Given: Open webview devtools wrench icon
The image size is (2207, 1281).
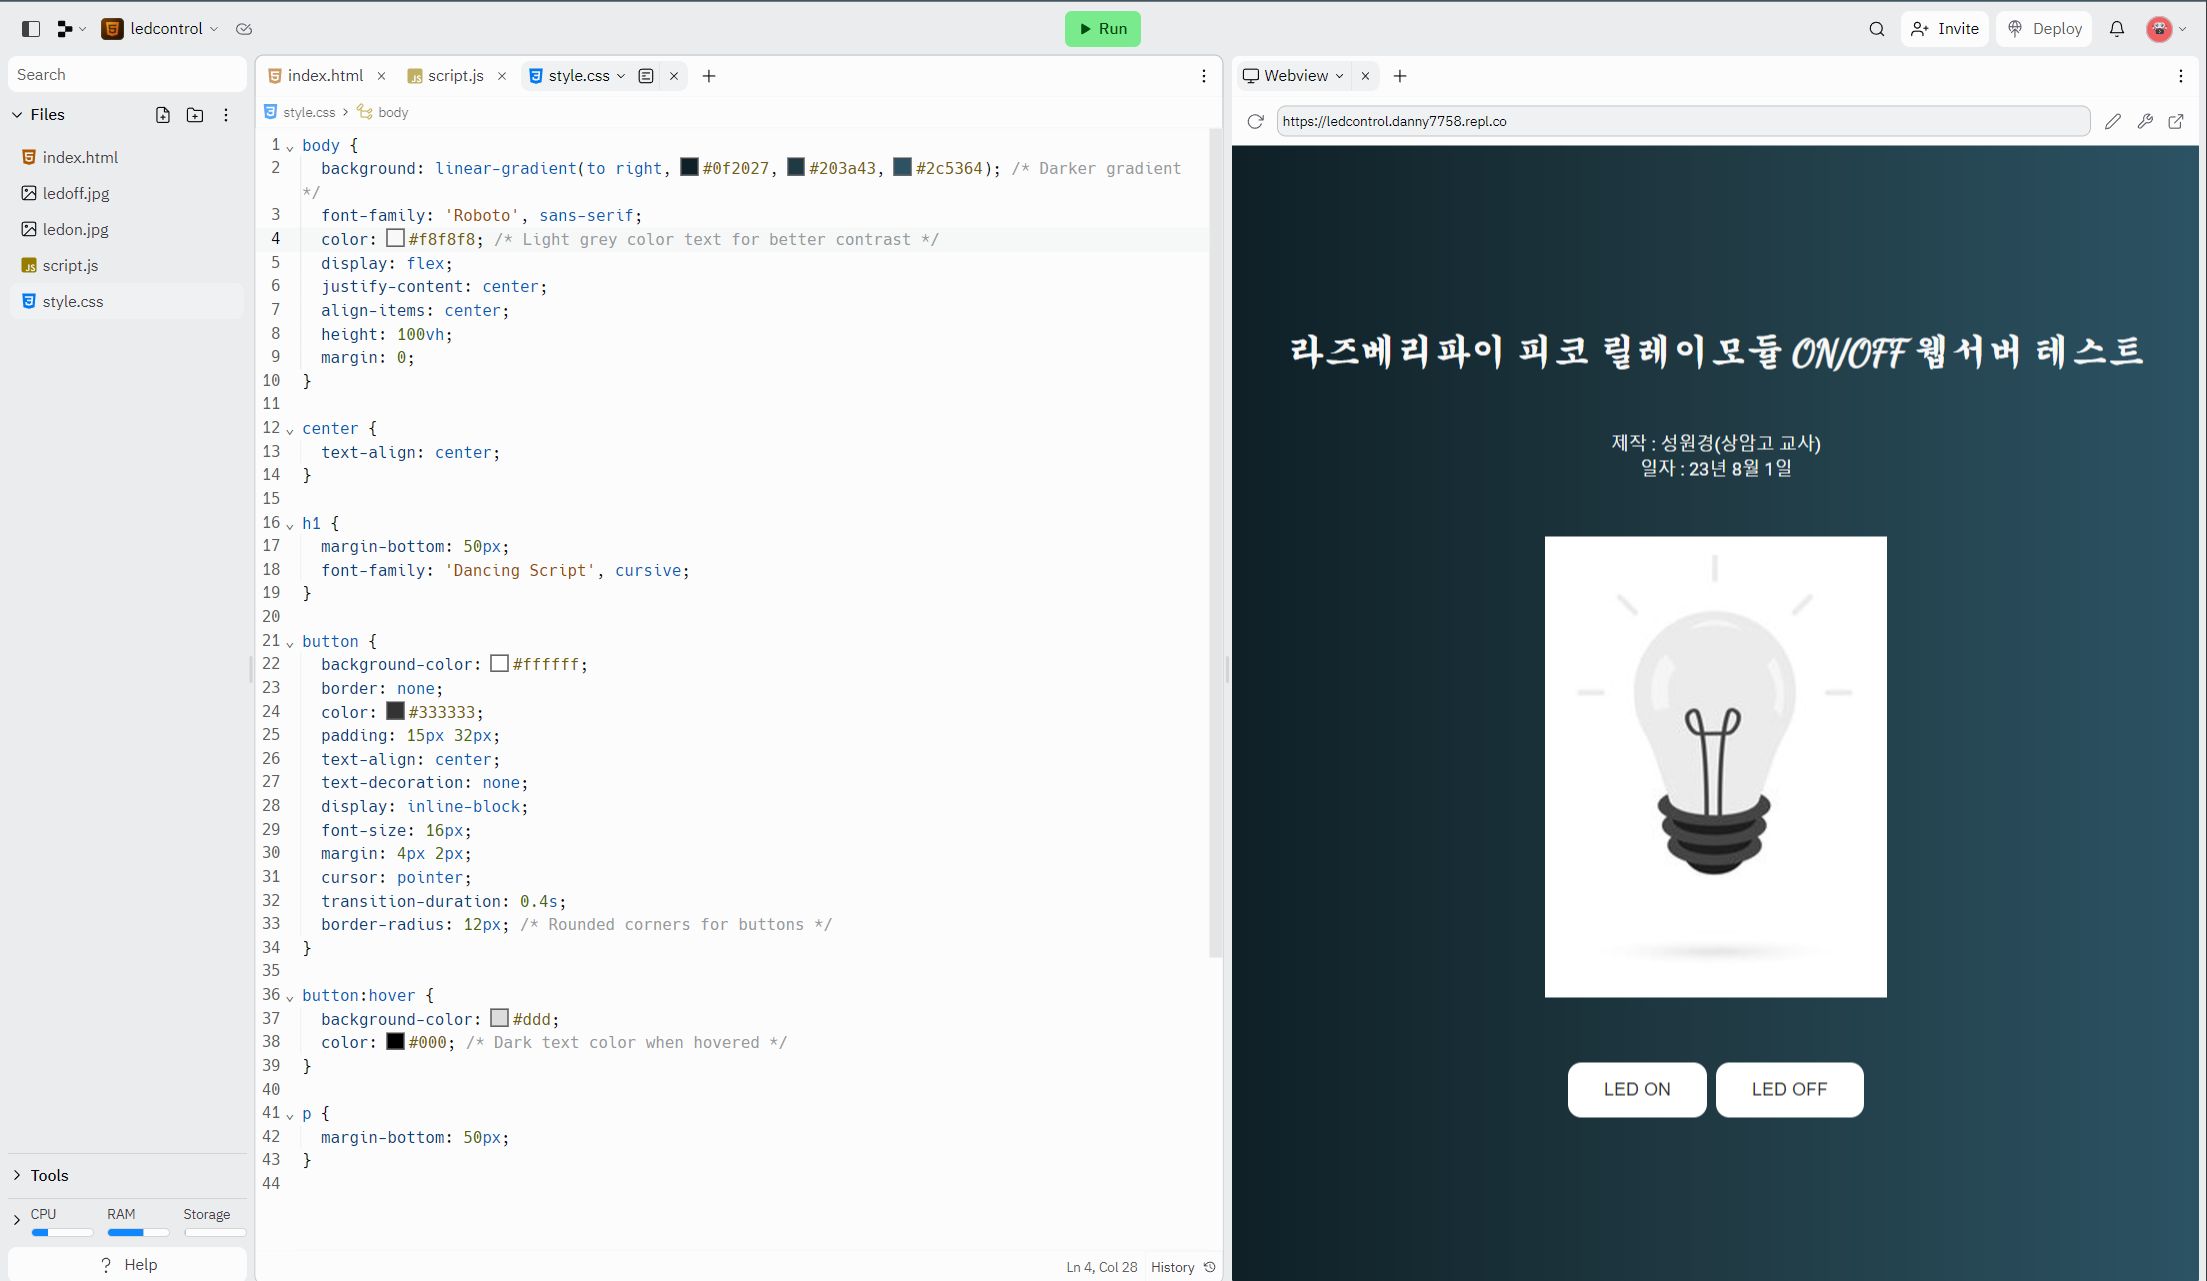Looking at the screenshot, I should [x=2145, y=121].
